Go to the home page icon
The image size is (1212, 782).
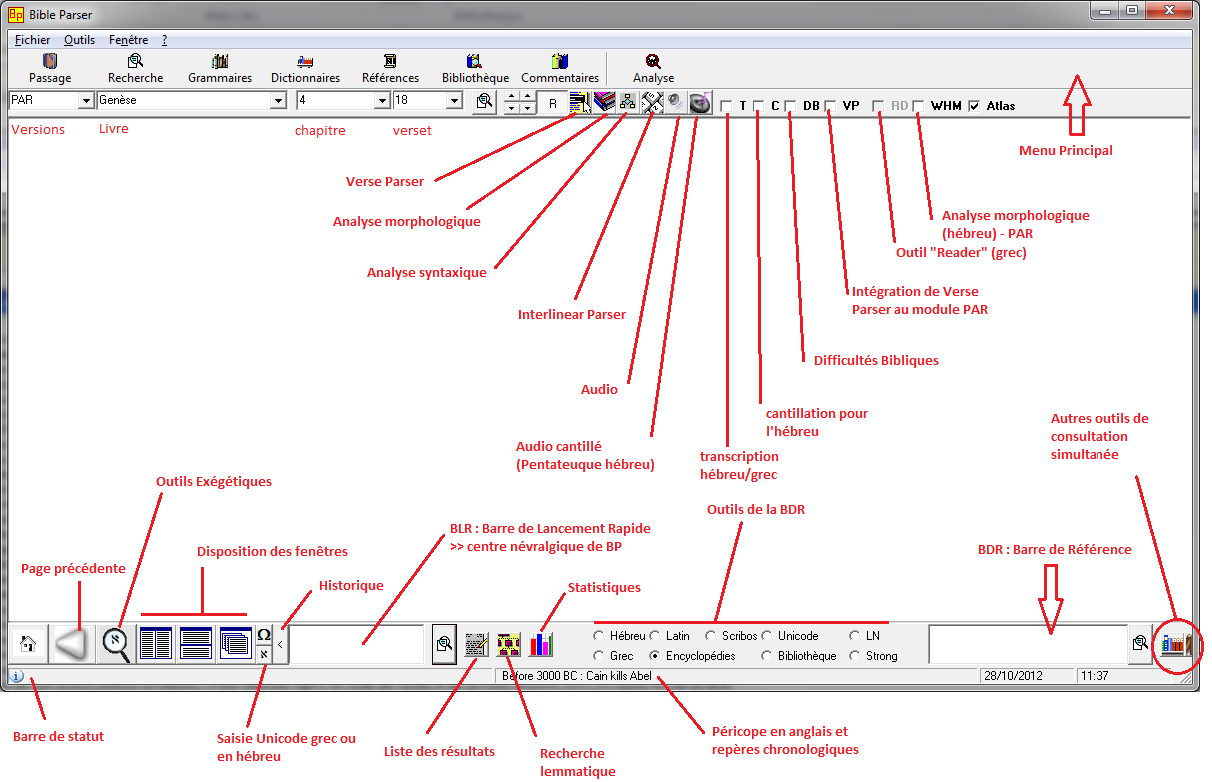[x=28, y=644]
